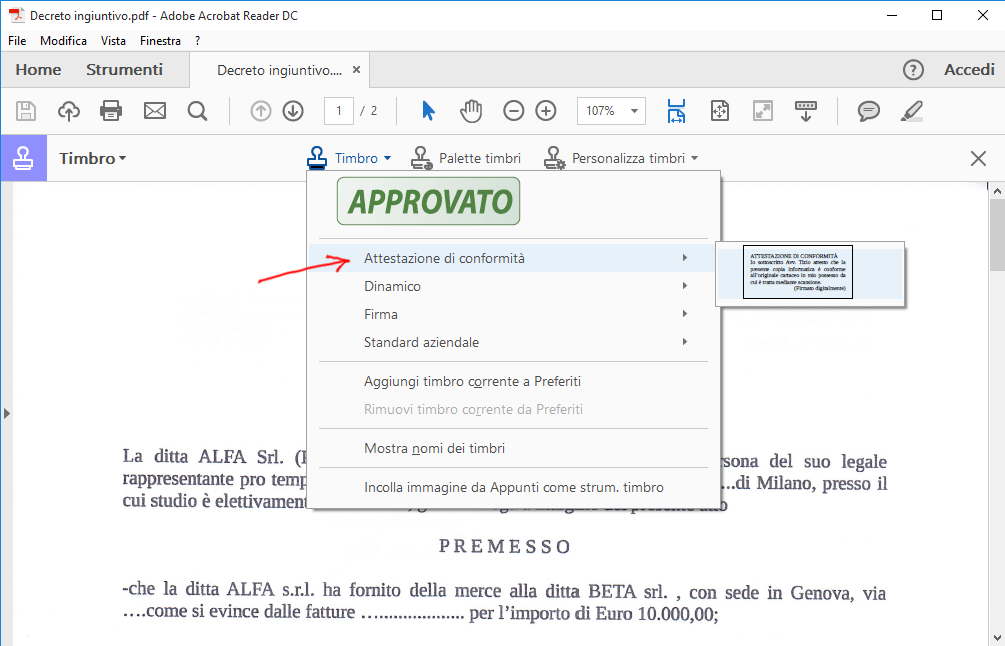Click the Accedi button

click(968, 69)
